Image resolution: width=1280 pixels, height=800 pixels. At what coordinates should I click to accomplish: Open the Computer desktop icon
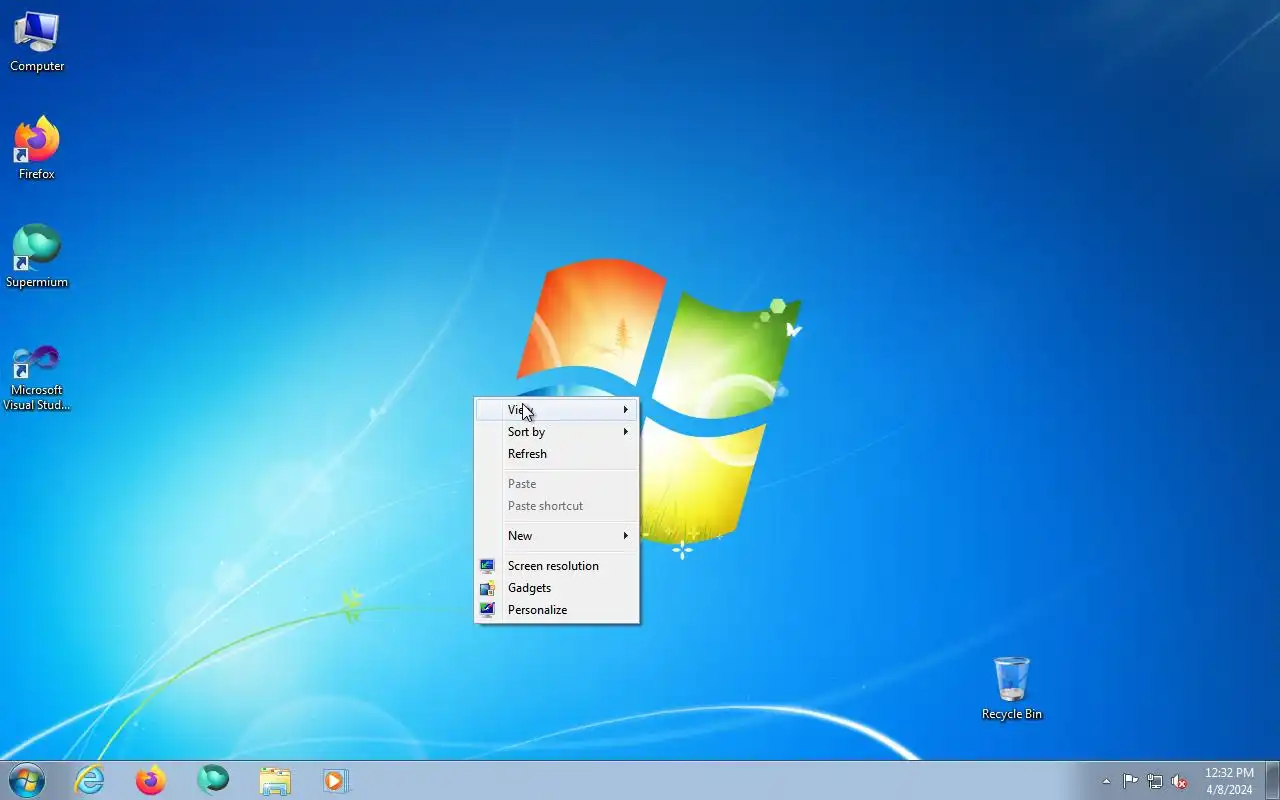pos(37,42)
